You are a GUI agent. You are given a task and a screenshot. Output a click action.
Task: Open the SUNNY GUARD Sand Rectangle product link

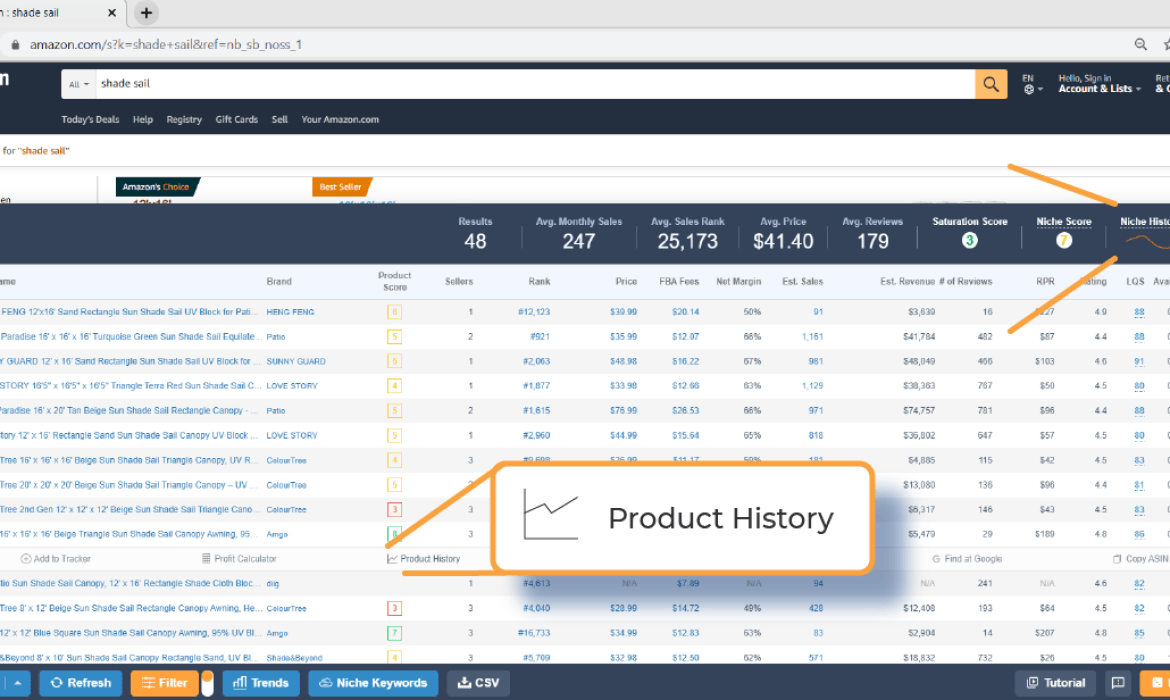tap(128, 361)
